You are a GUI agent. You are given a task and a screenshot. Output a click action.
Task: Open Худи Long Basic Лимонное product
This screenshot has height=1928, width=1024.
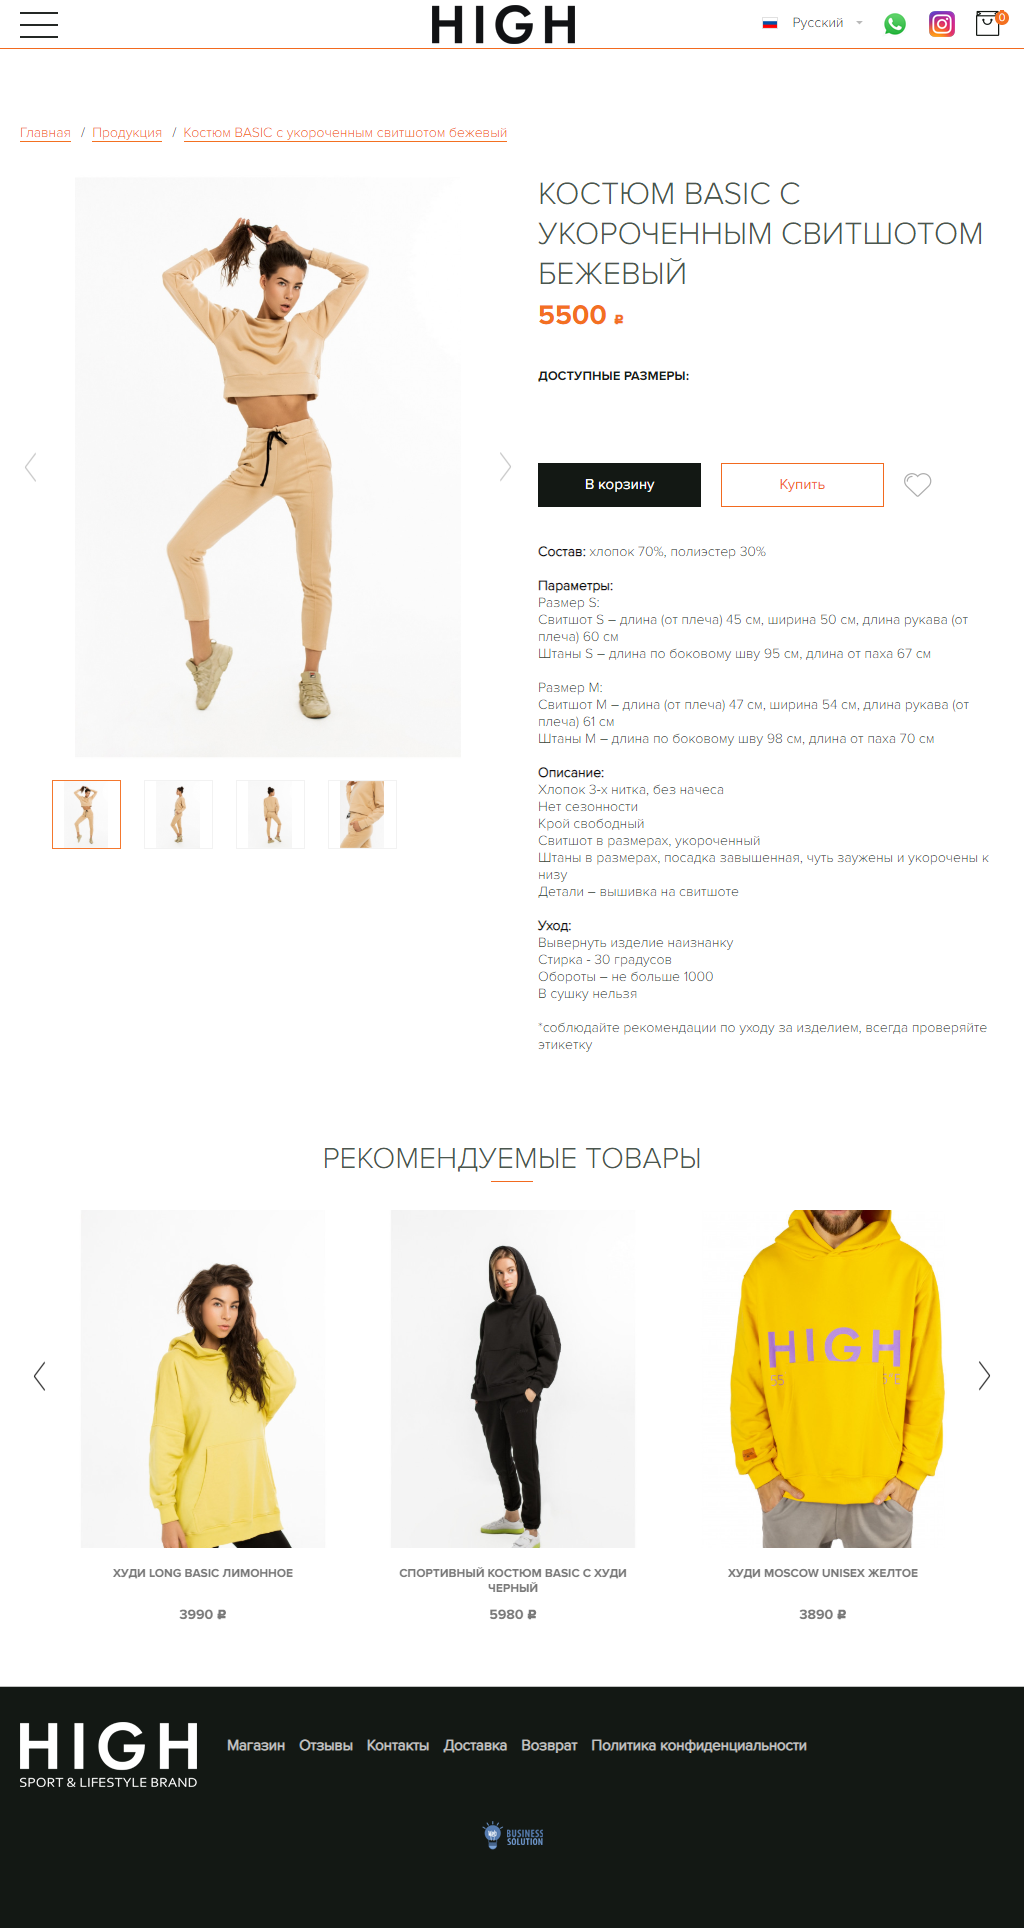203,1573
